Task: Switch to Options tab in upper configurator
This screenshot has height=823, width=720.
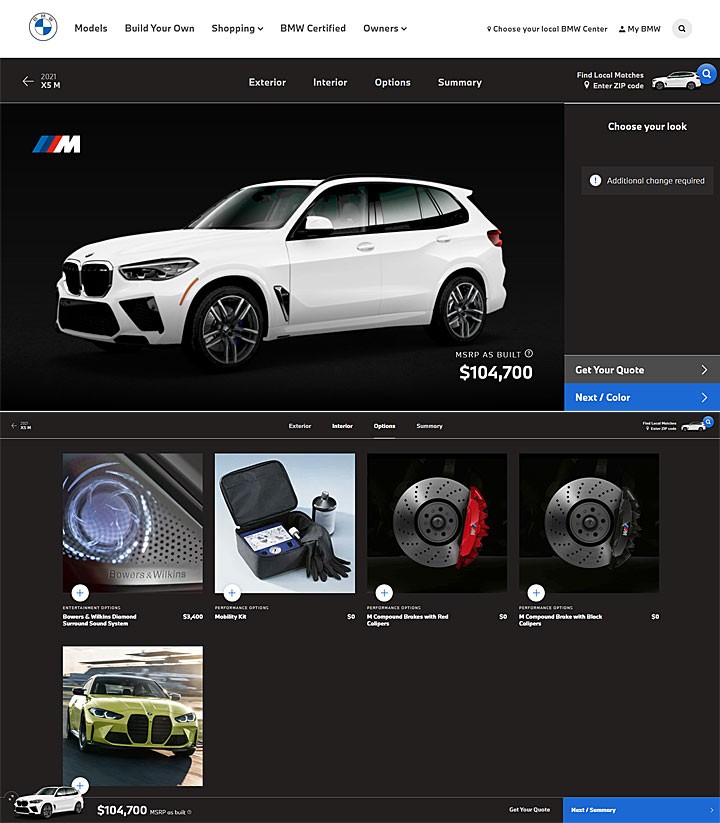Action: pos(393,82)
